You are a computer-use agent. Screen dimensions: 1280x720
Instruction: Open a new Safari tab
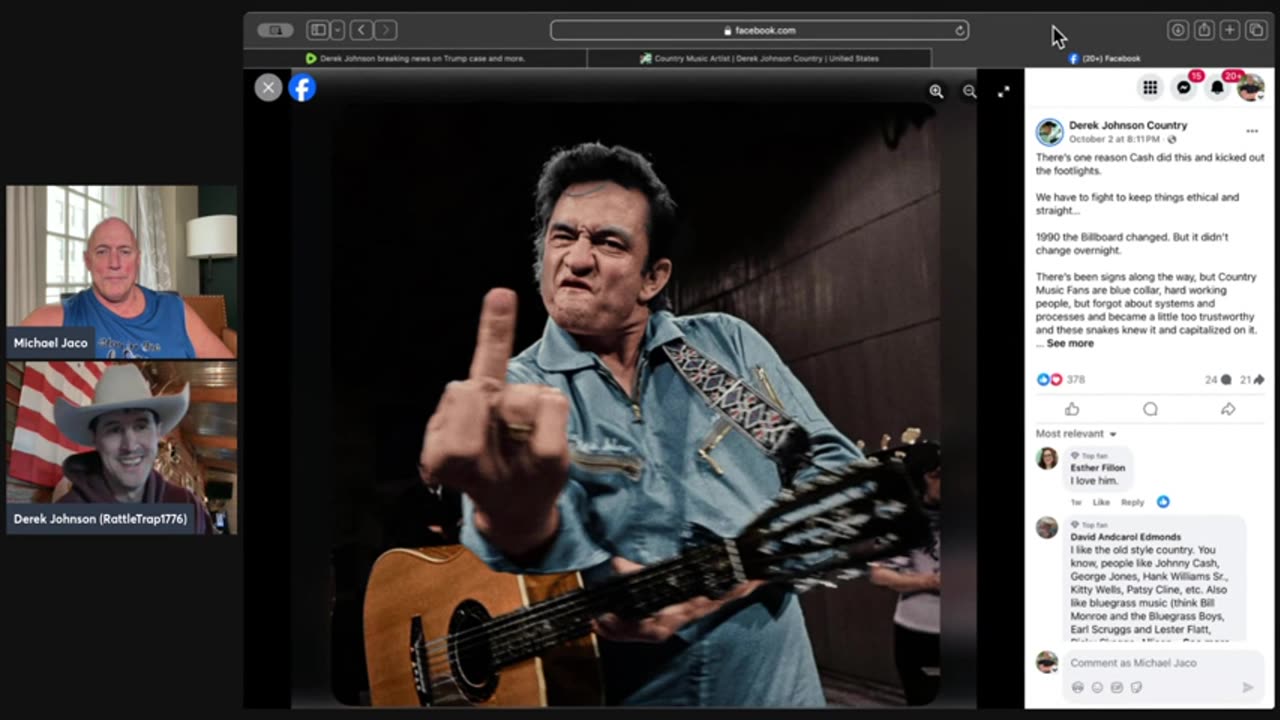1230,30
